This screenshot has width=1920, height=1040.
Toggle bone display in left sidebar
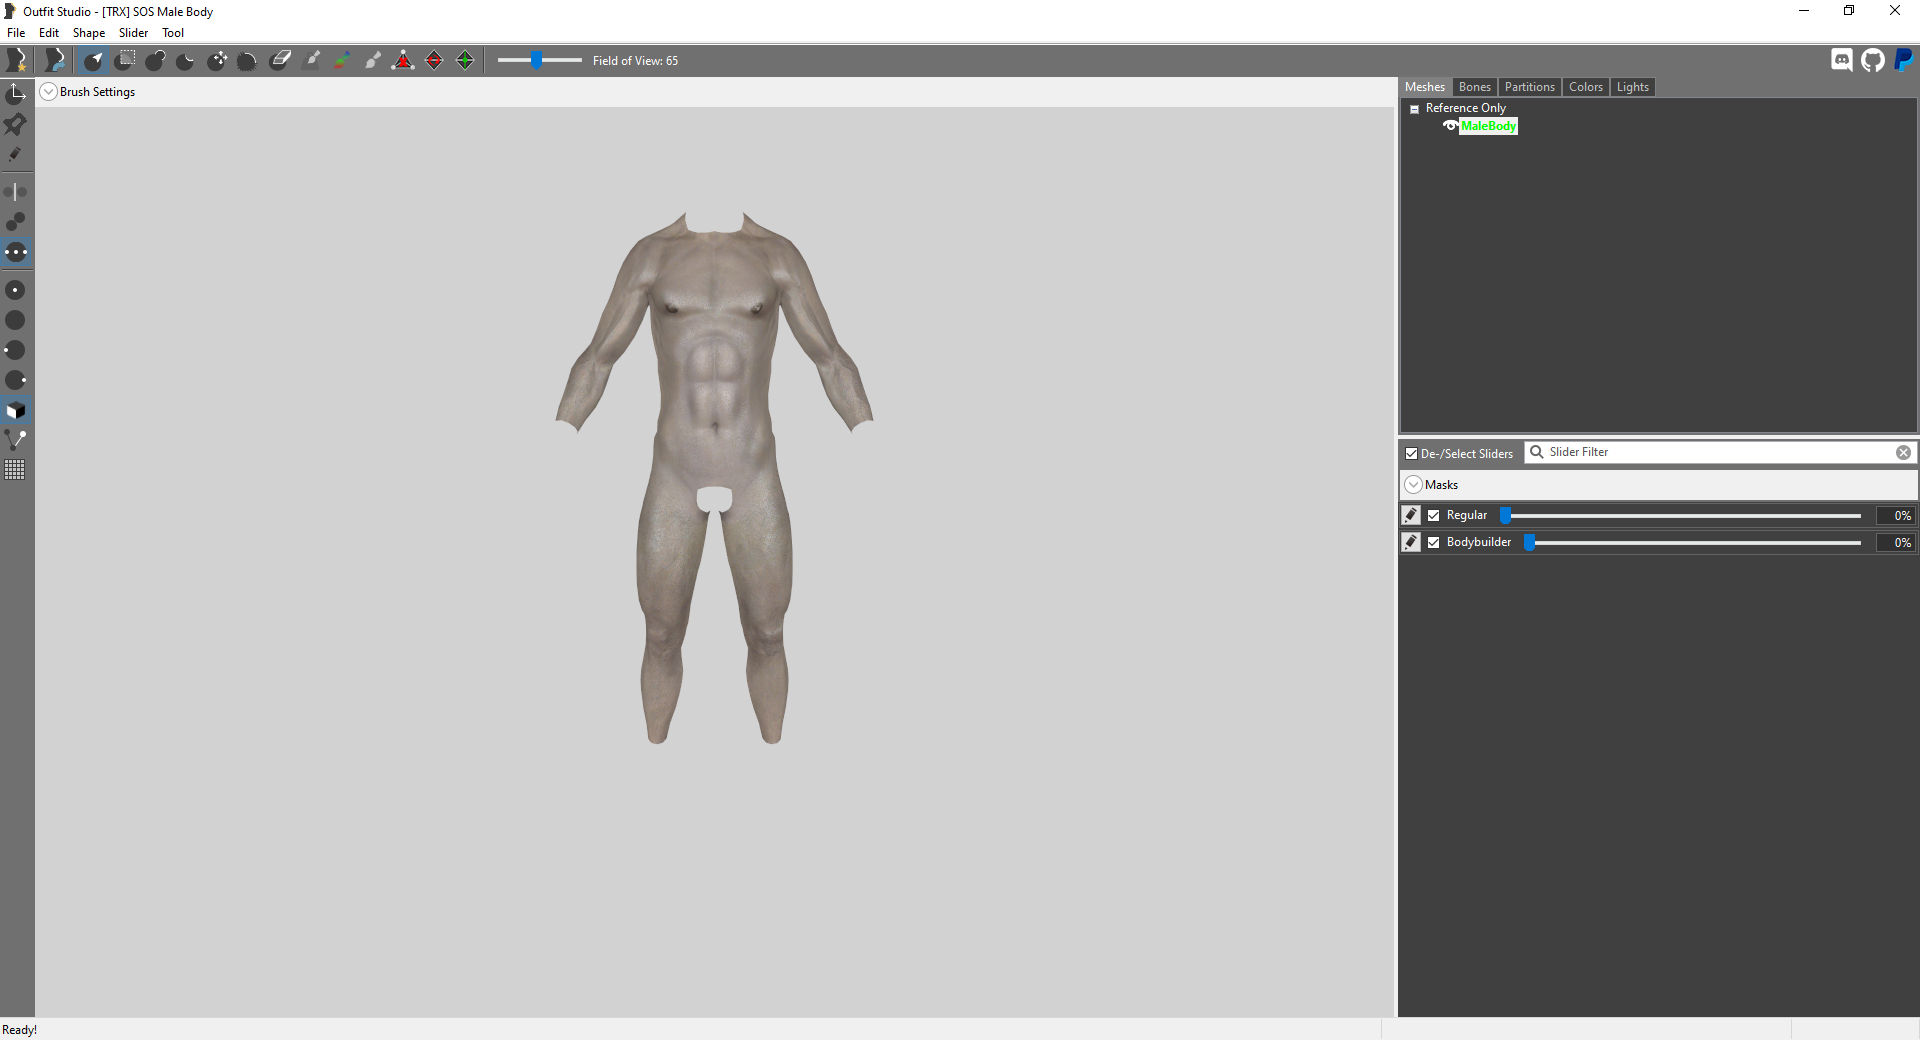tap(16, 440)
